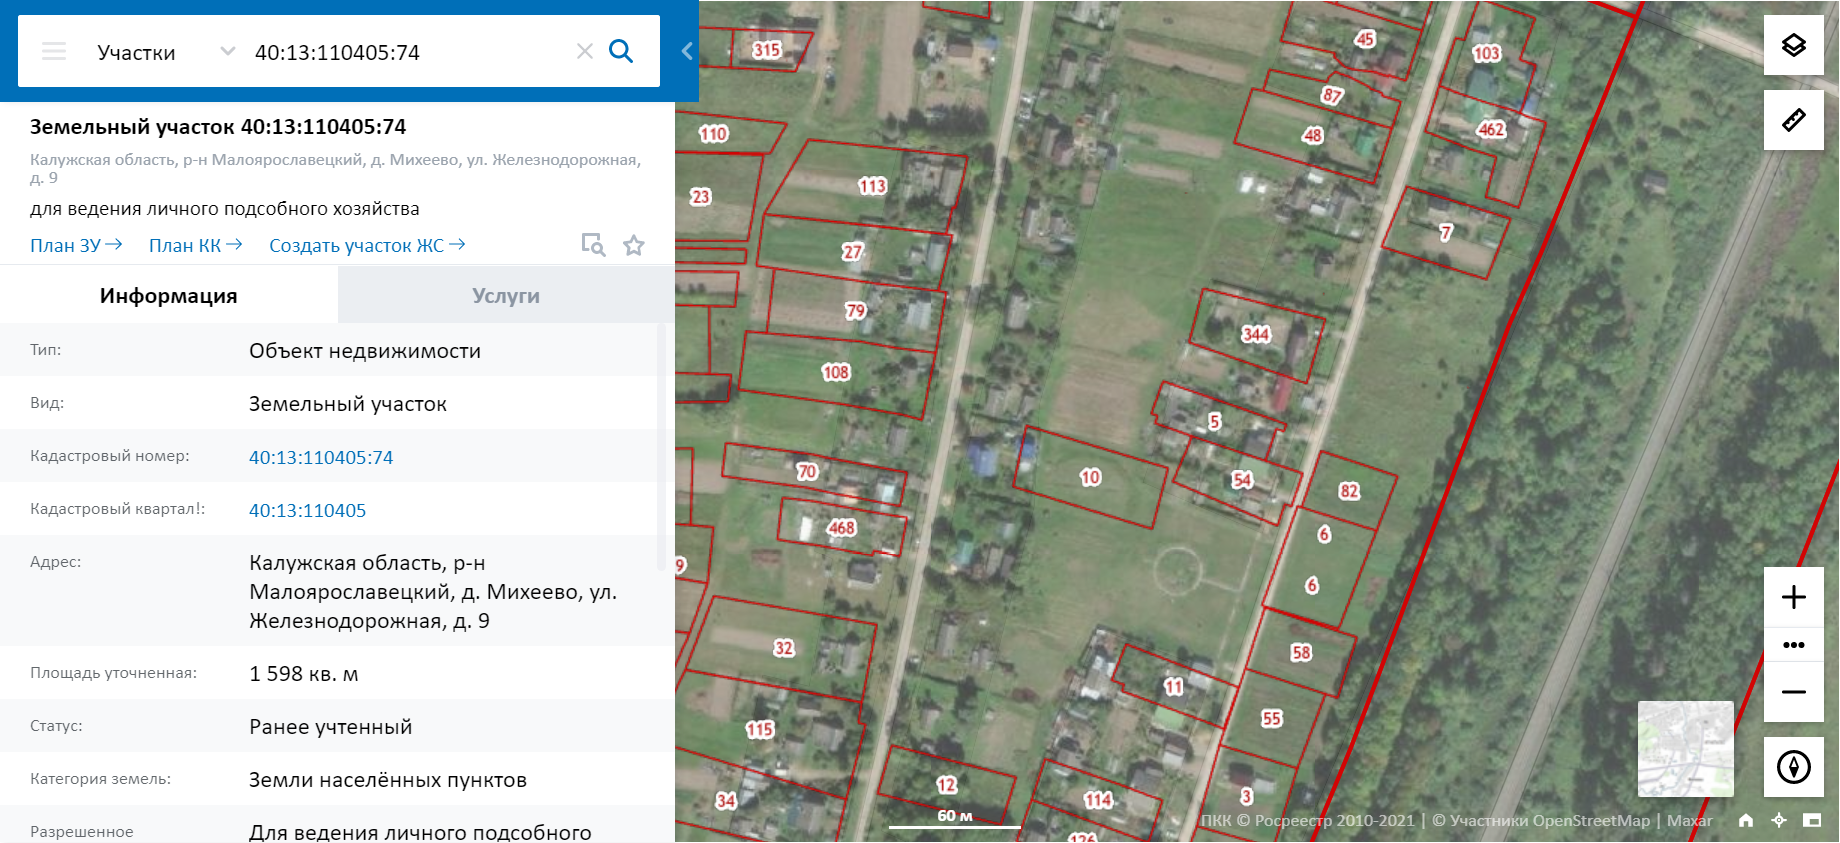Select parcel 70 on the map
This screenshot has width=1840, height=843.
coord(807,472)
